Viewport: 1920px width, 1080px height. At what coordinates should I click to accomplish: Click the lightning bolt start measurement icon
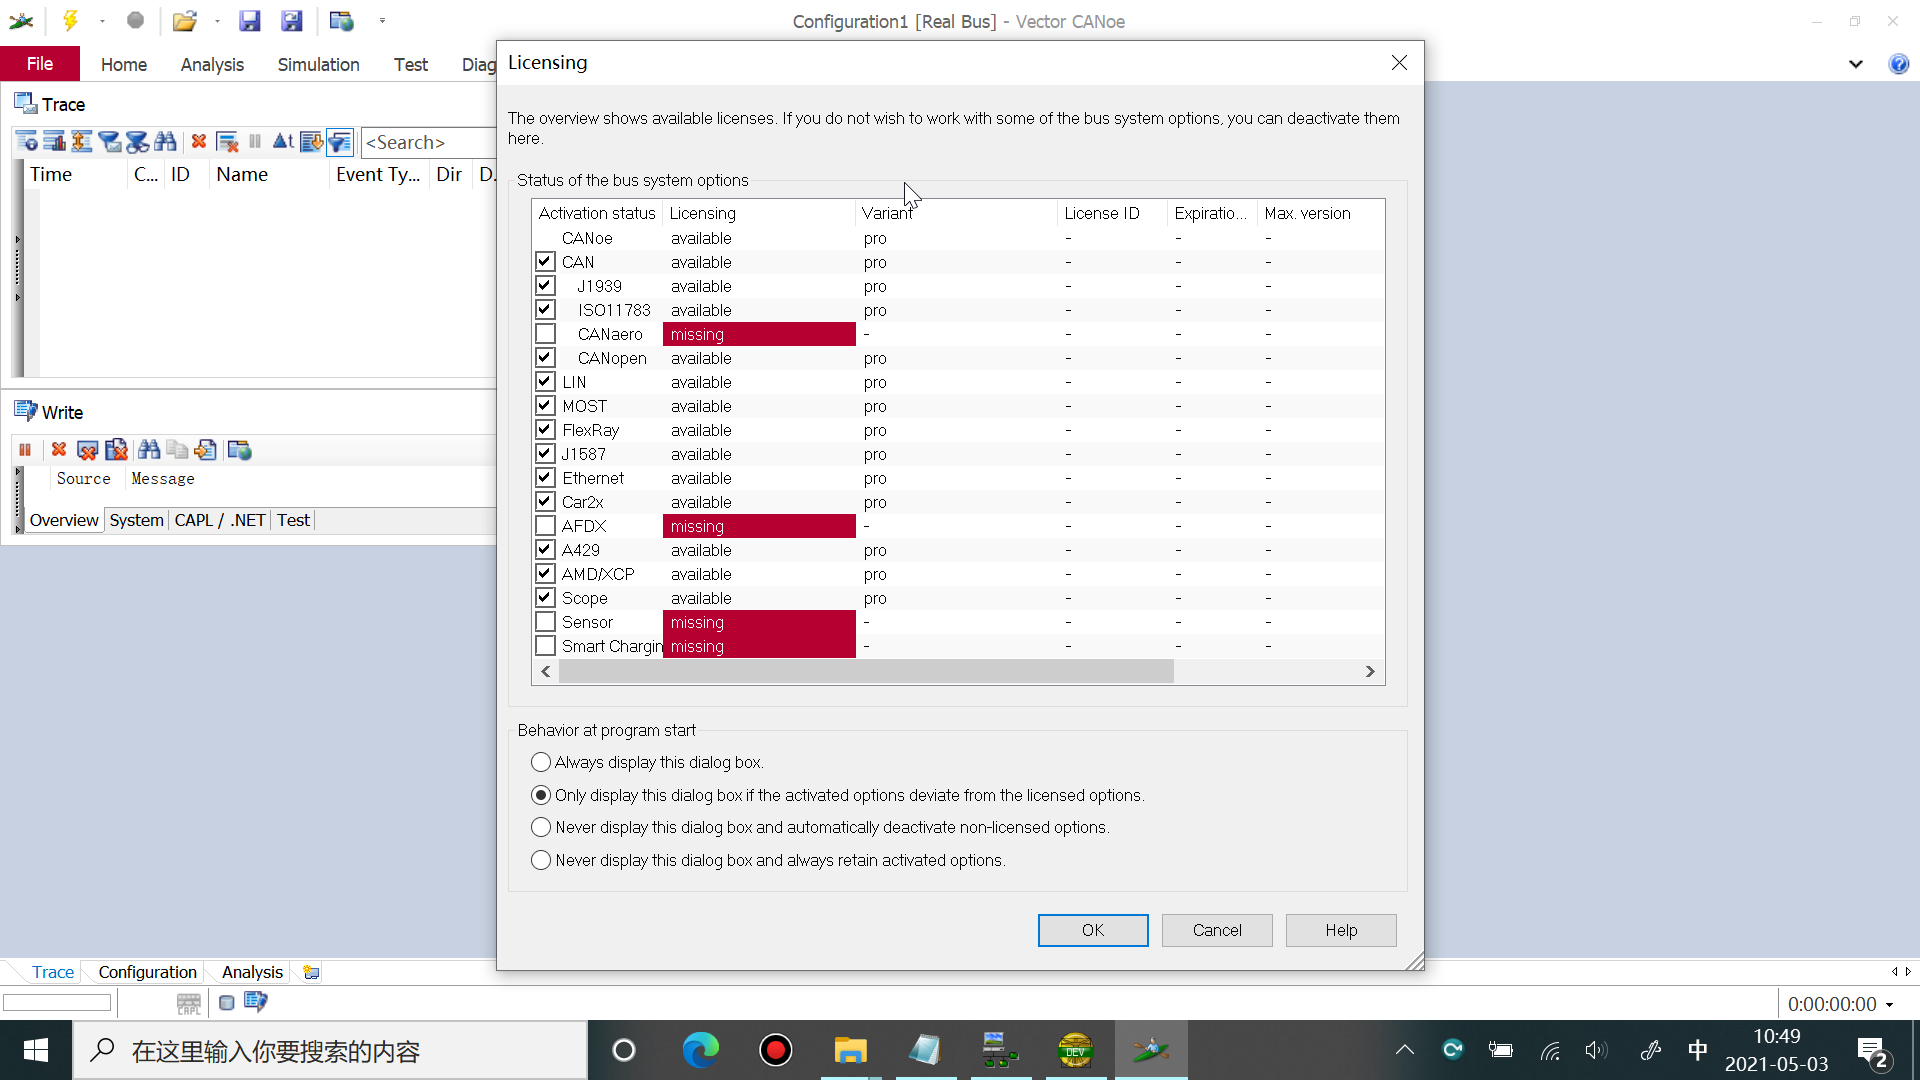70,20
